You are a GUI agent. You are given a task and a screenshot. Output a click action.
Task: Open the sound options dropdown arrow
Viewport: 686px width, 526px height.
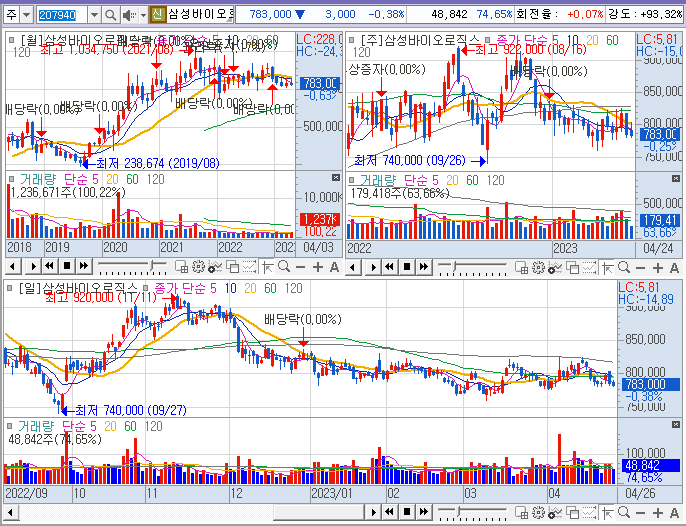(144, 15)
